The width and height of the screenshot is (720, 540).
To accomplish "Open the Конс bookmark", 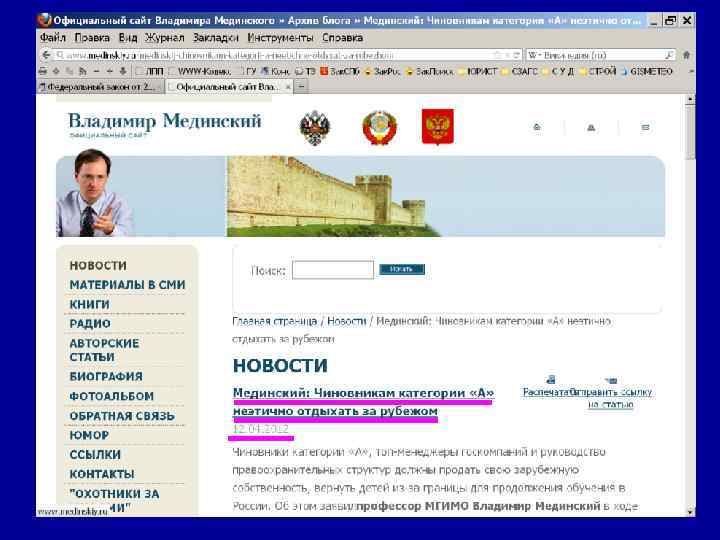I will click(275, 71).
